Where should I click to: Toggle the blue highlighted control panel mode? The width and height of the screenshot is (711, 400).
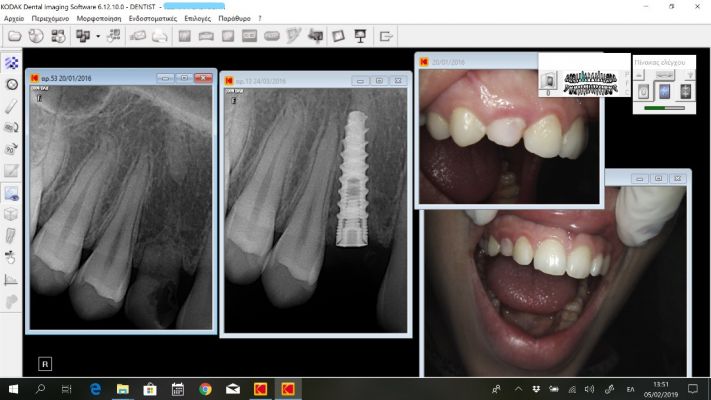point(664,92)
